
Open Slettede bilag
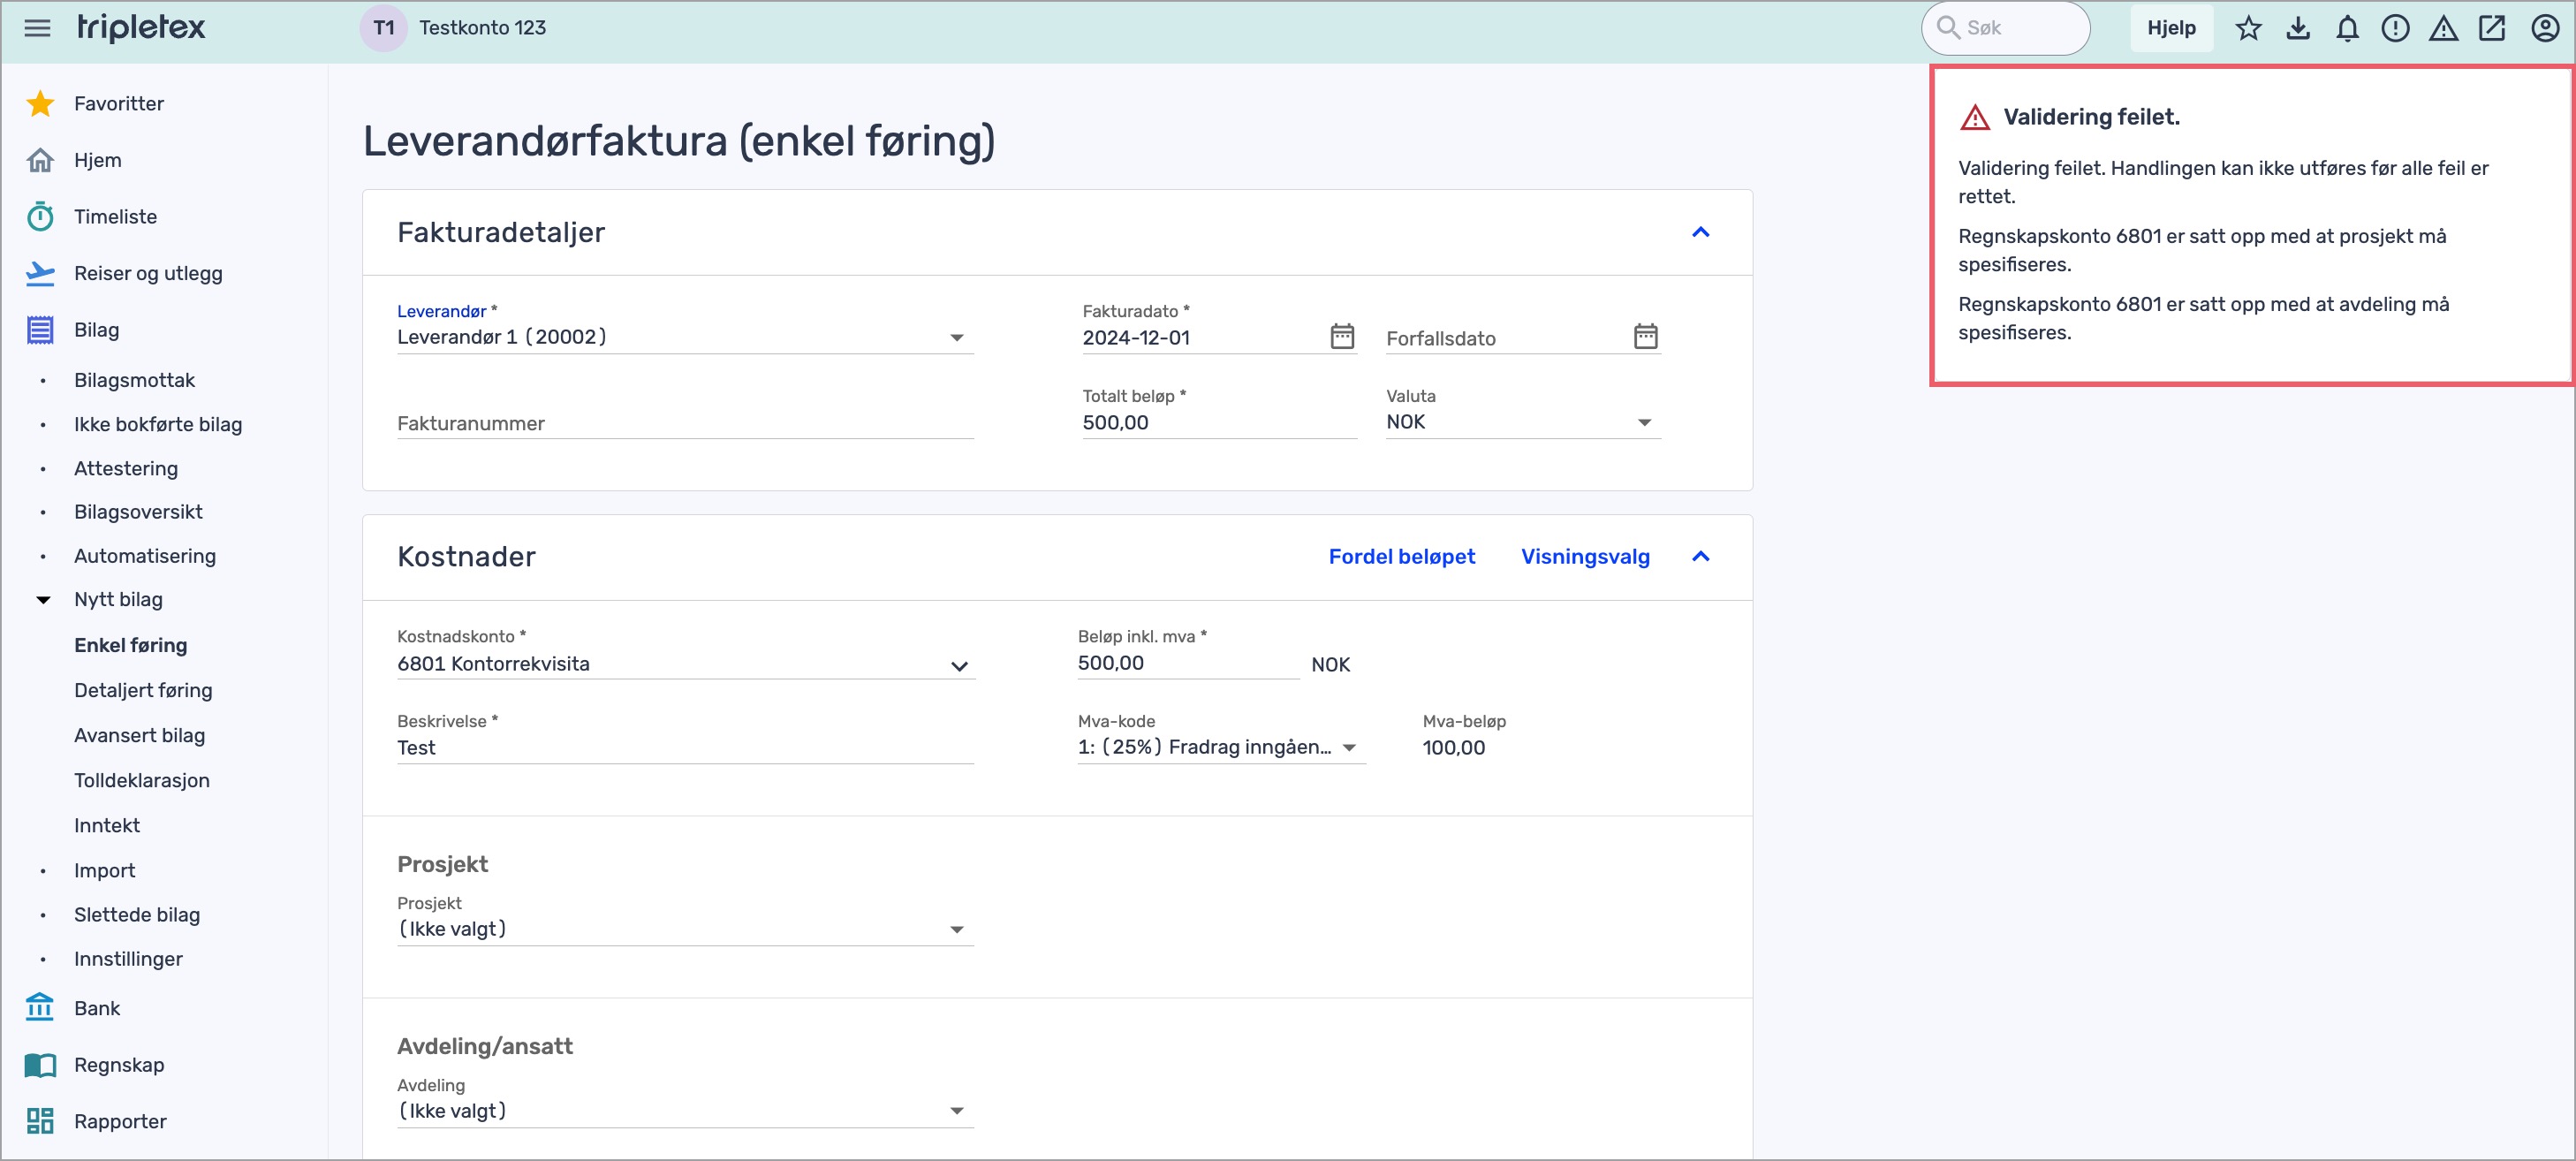tap(137, 914)
